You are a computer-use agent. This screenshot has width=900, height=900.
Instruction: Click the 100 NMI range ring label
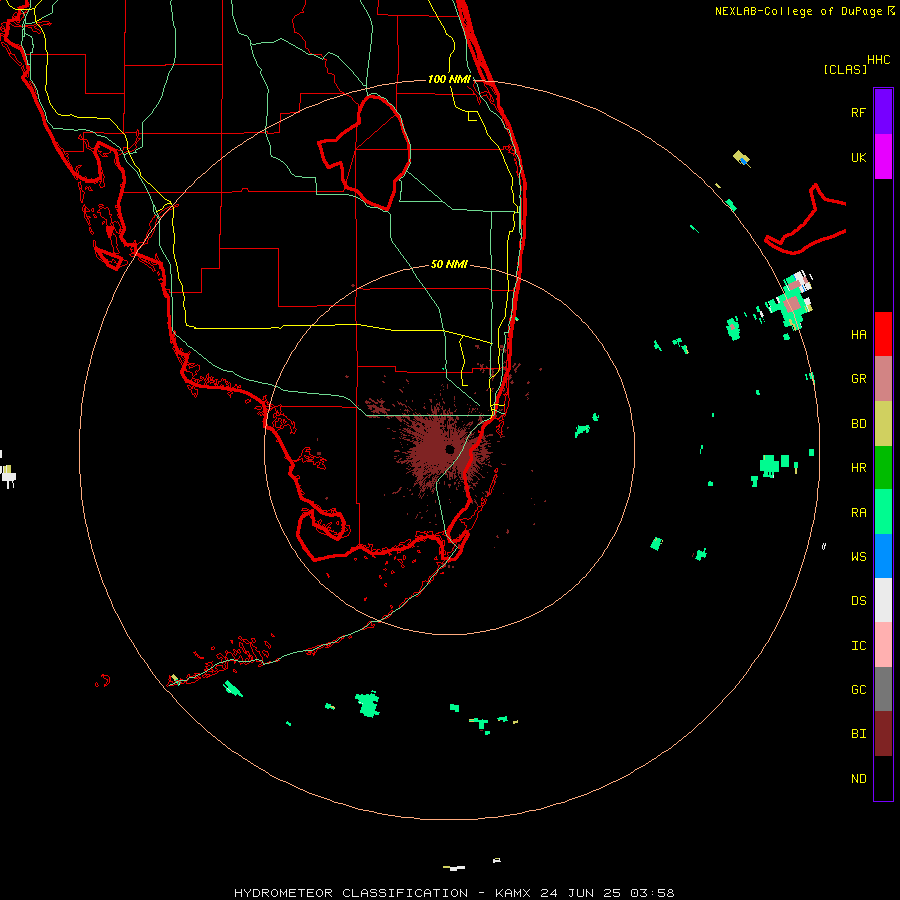(449, 79)
